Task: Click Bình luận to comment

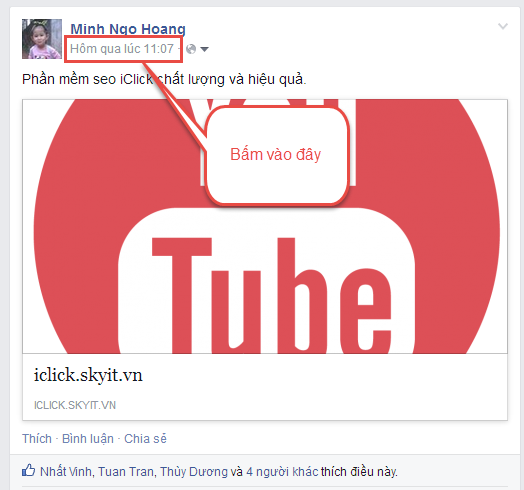Action: 88,439
